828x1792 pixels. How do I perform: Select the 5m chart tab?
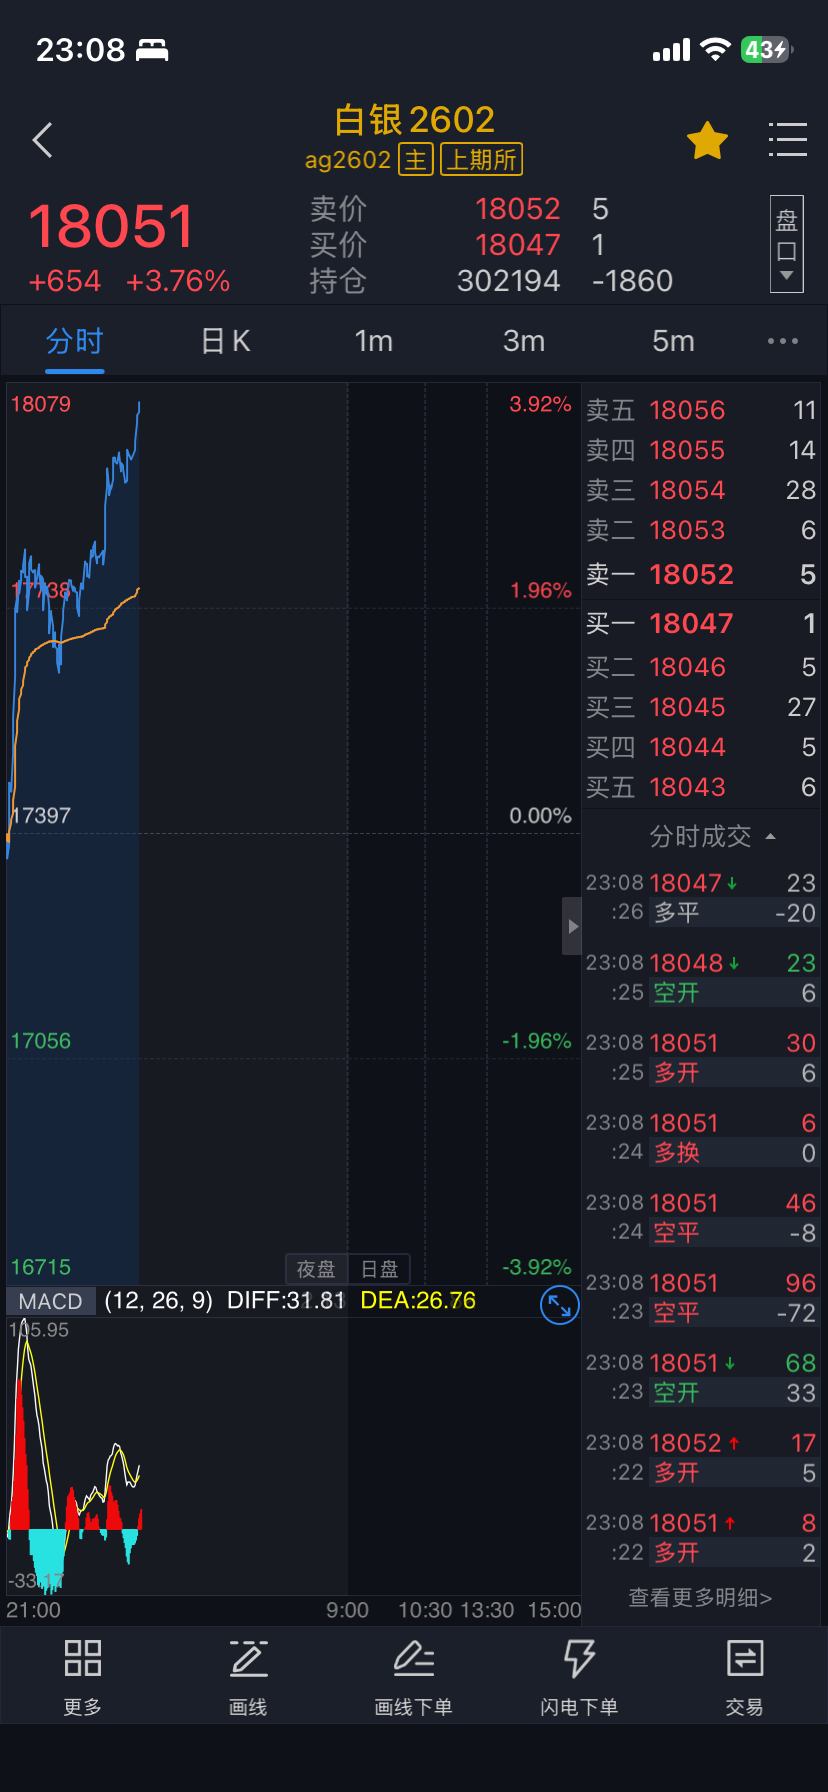point(673,342)
